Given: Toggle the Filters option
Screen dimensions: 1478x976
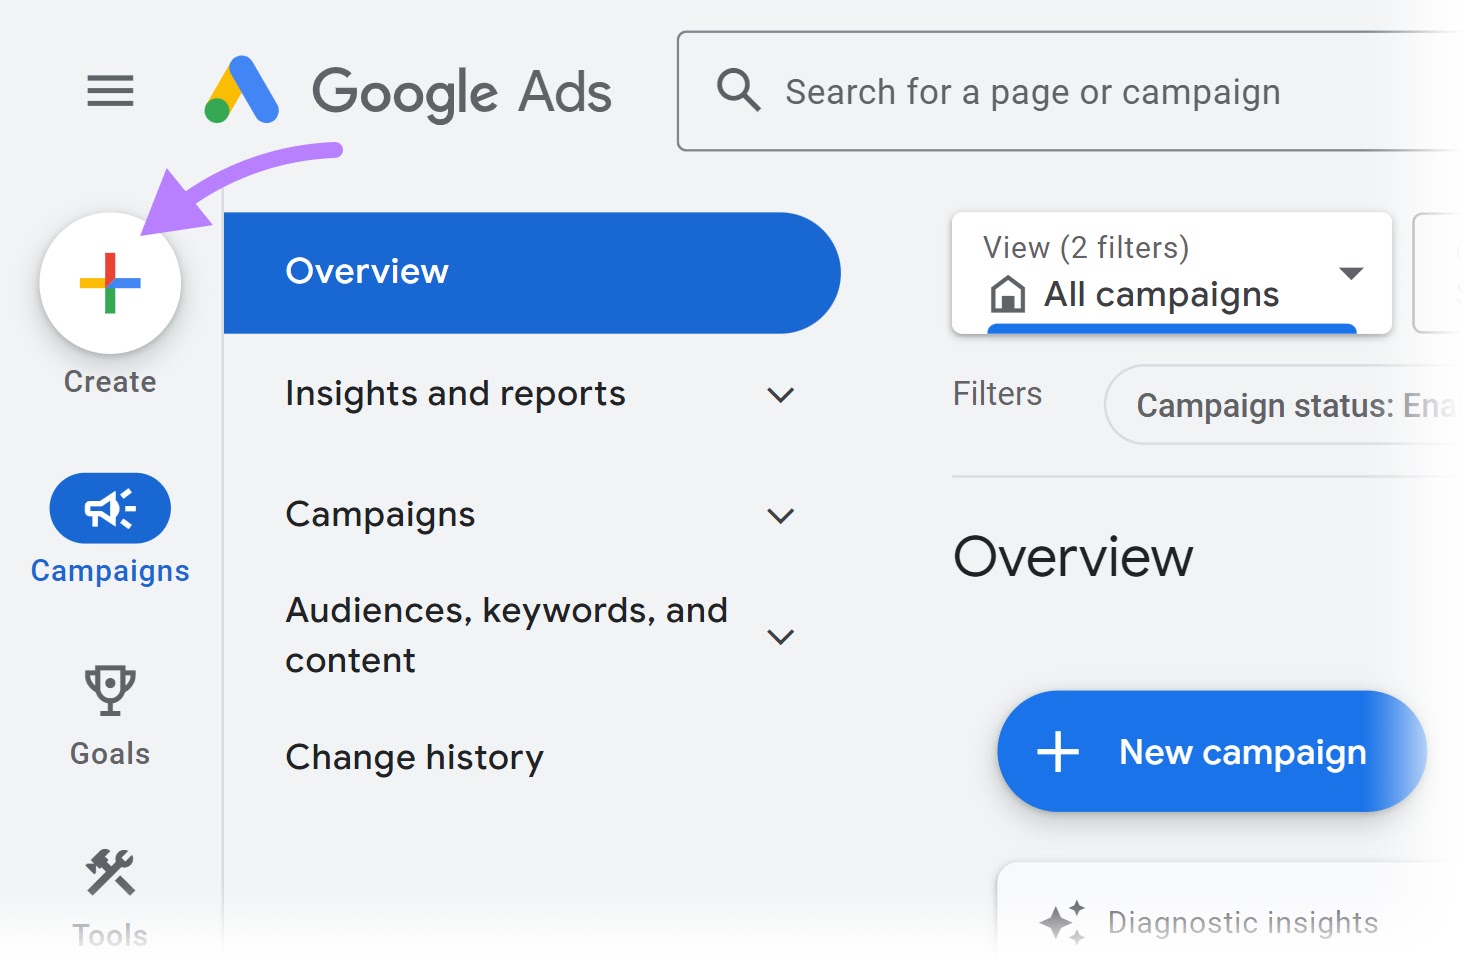Looking at the screenshot, I should point(997,394).
